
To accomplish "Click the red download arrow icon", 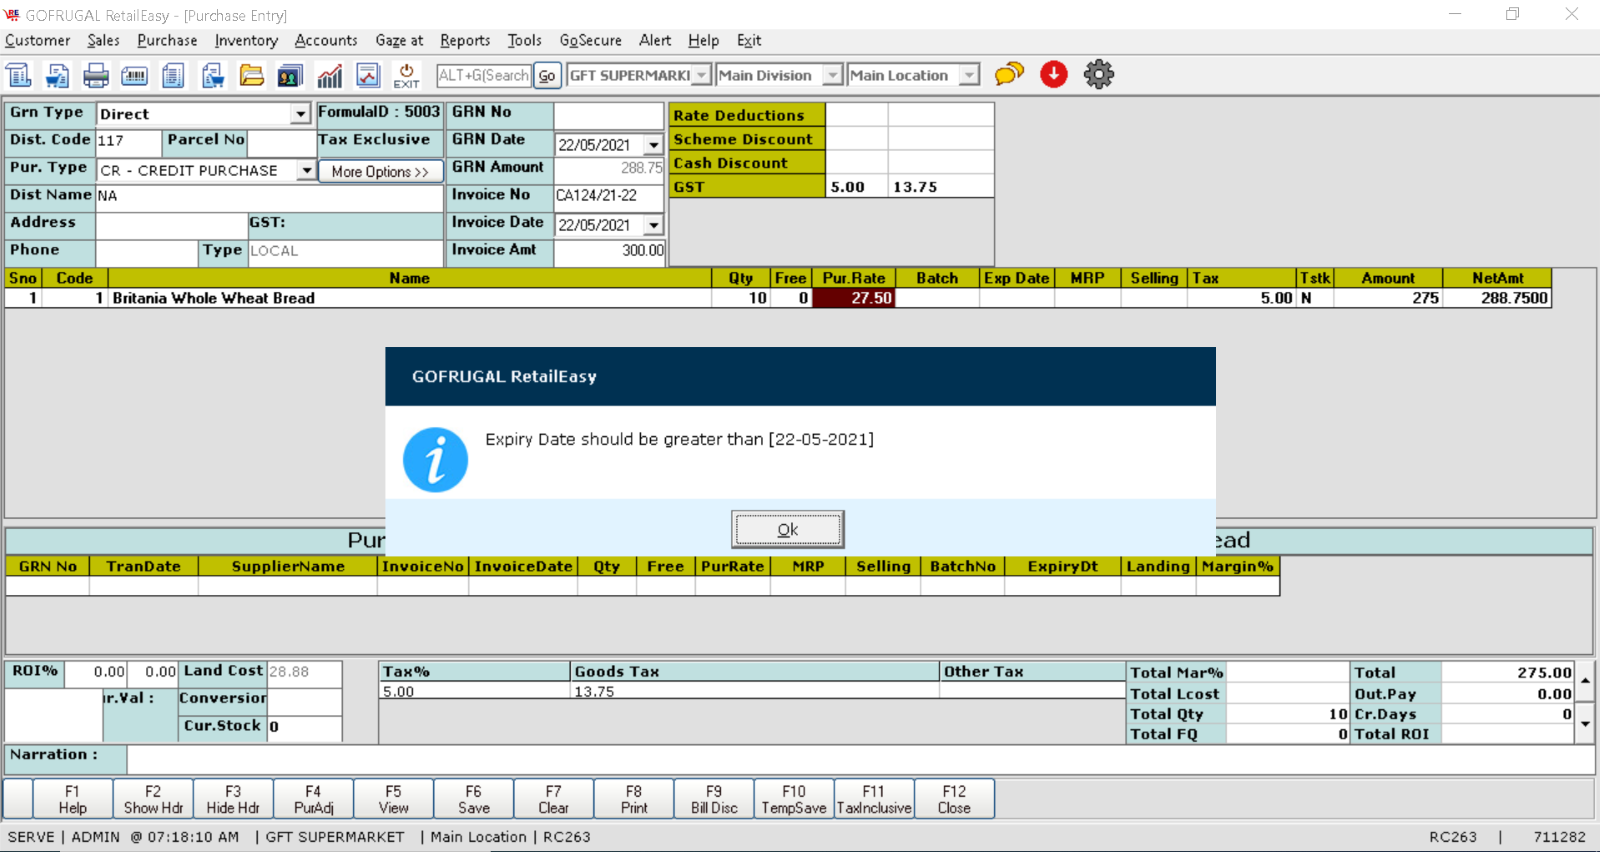I will (1053, 74).
